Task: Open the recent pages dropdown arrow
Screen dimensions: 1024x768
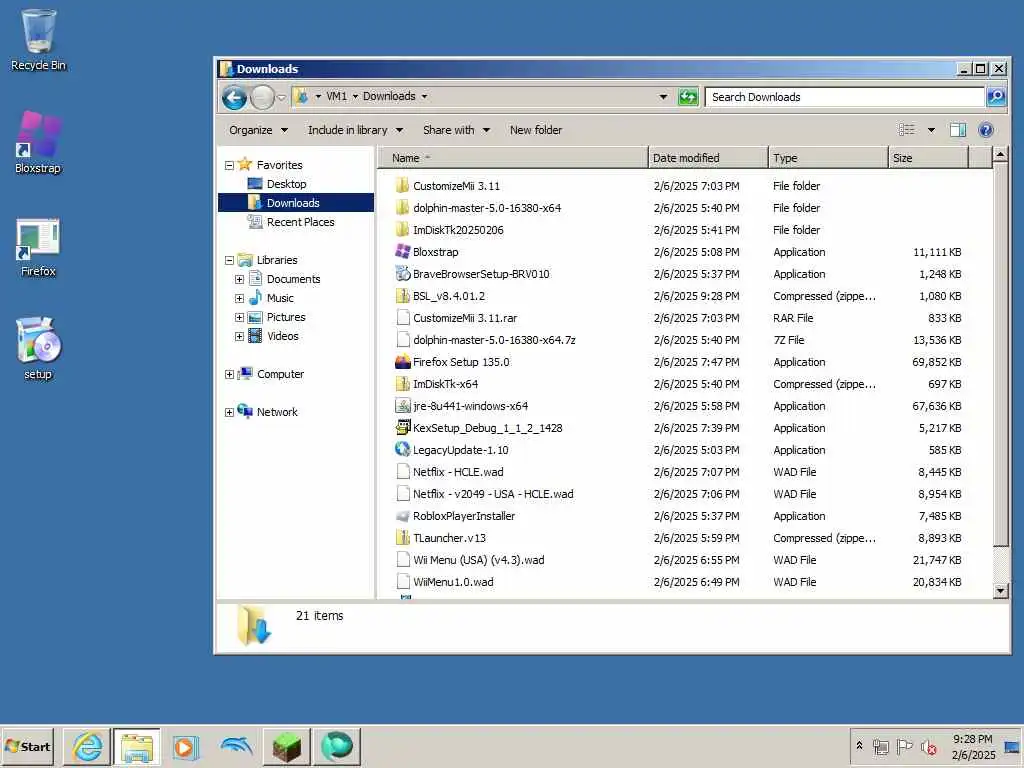Action: coord(281,97)
